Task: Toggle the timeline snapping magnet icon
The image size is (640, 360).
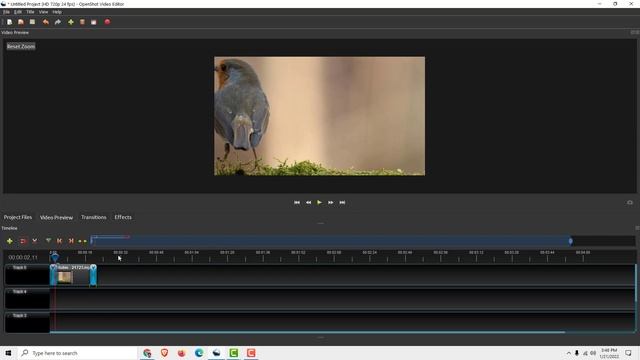Action: (x=23, y=241)
